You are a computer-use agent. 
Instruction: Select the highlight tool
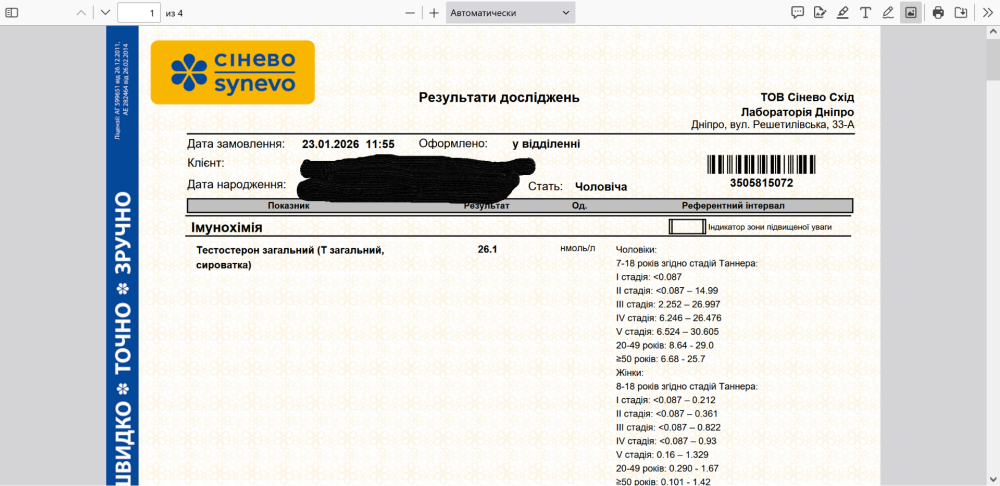pos(842,13)
